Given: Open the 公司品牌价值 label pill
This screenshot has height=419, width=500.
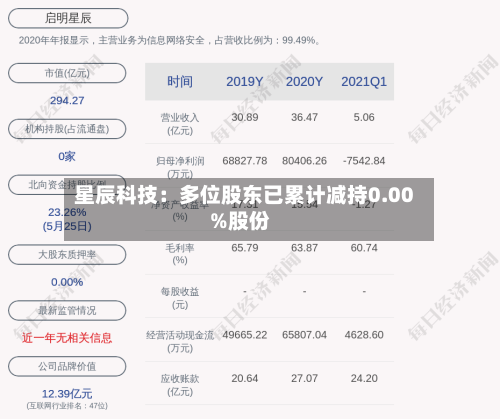Looking at the screenshot, I should coord(67,366).
